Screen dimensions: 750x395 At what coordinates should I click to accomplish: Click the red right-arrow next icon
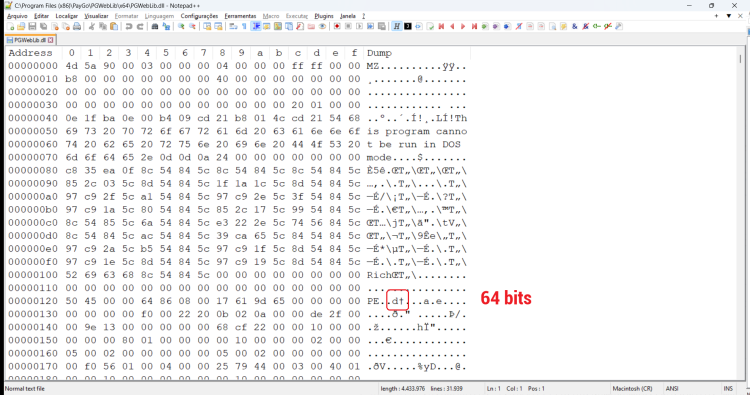click(463, 26)
